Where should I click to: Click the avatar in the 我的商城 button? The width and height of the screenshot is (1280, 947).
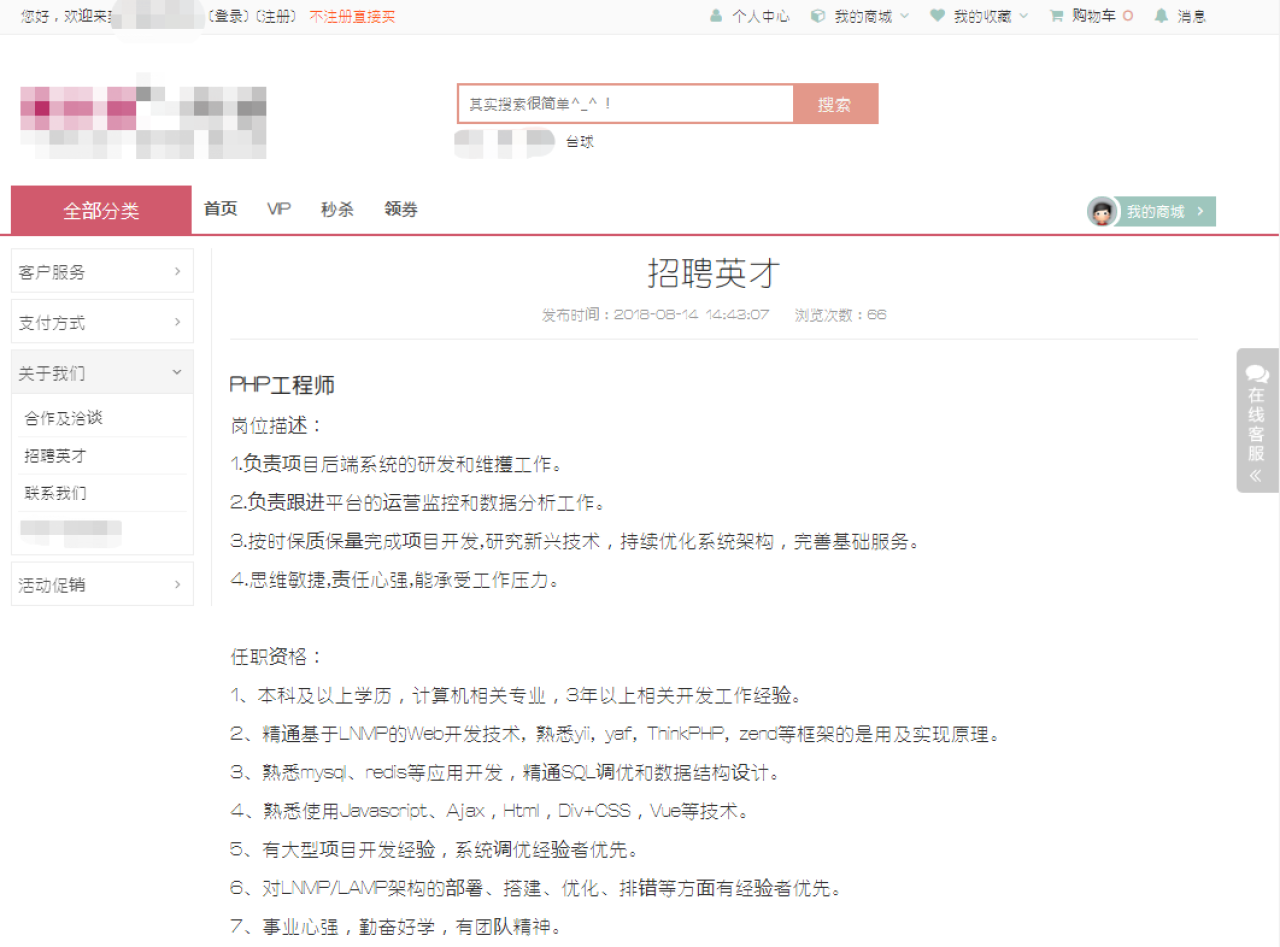click(x=1103, y=211)
